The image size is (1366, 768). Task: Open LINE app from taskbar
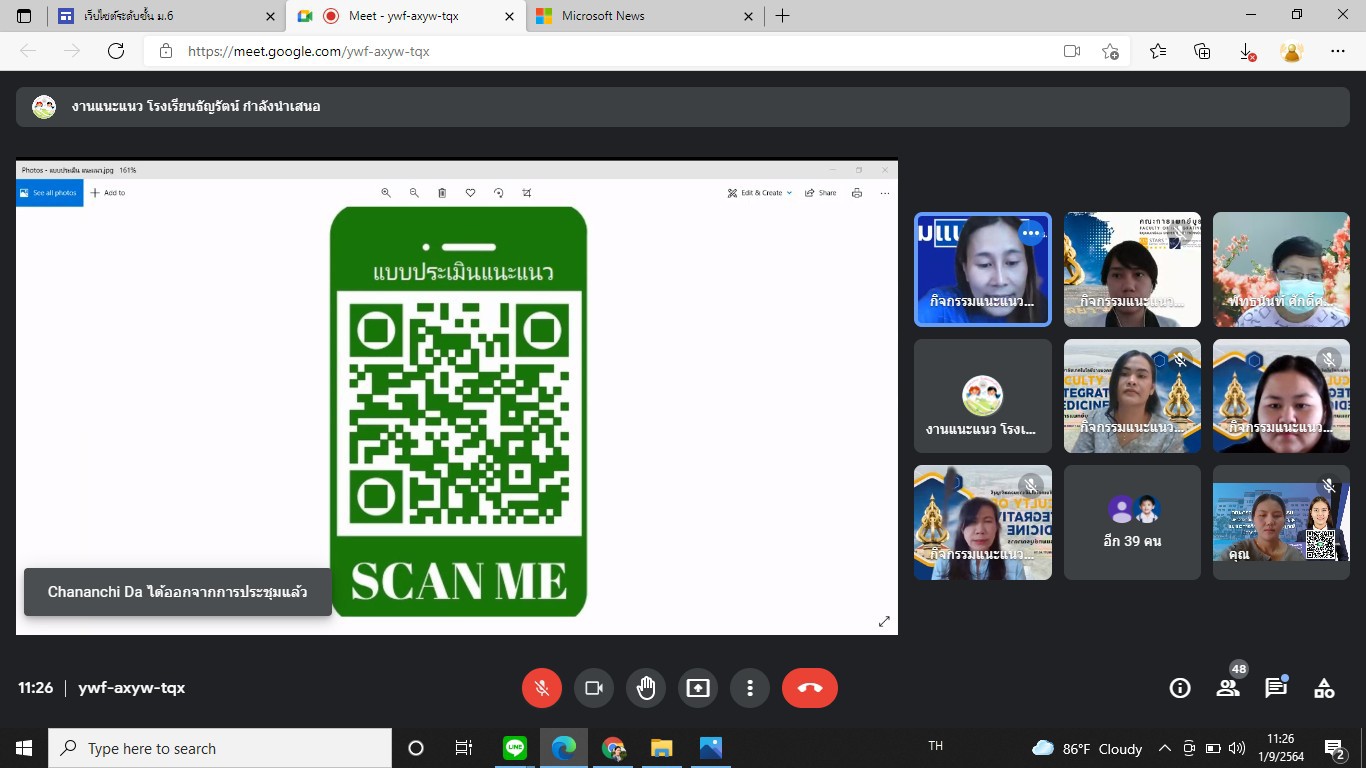point(515,748)
